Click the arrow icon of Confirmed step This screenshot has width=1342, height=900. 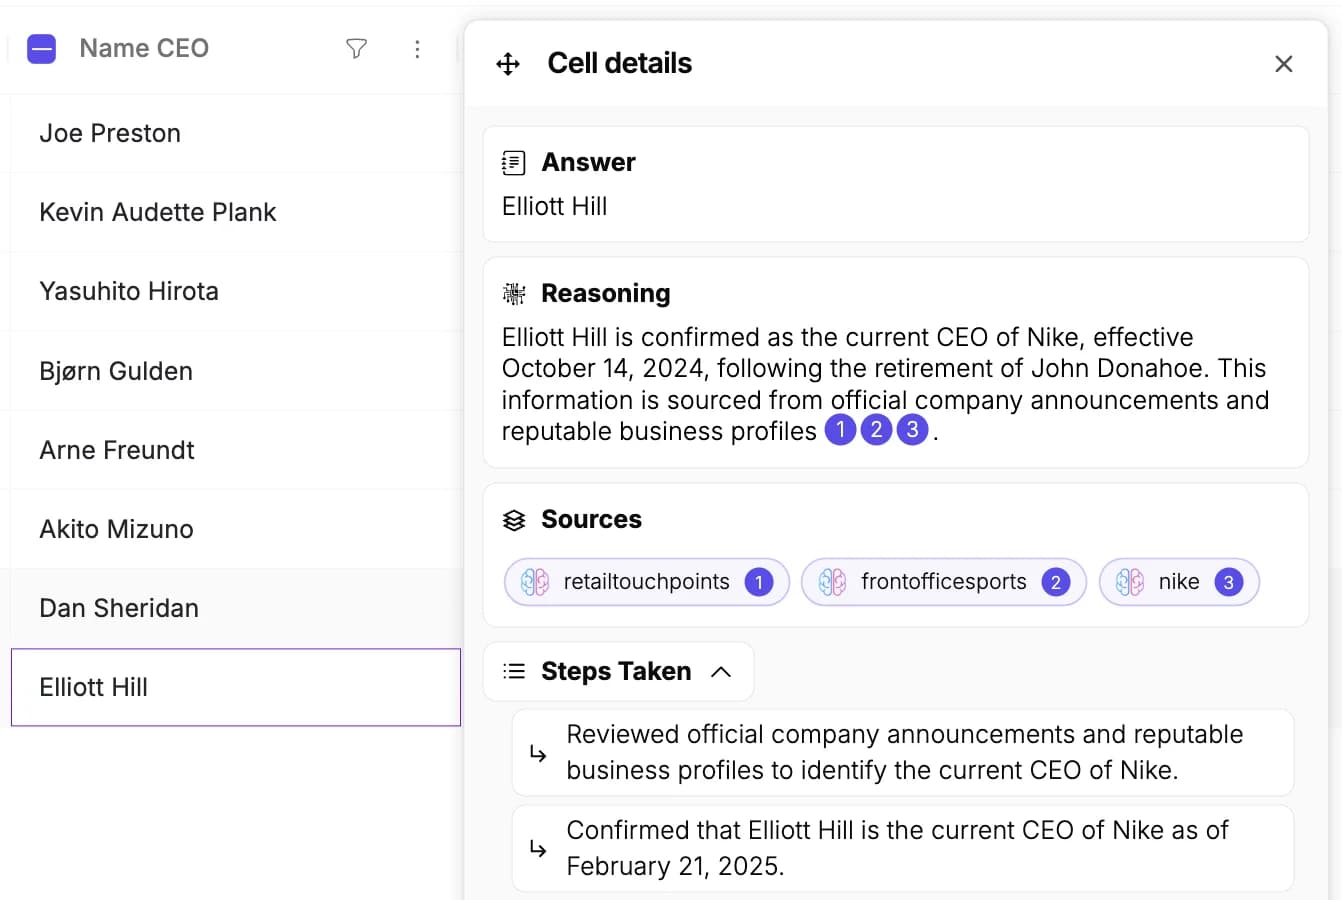(x=538, y=849)
